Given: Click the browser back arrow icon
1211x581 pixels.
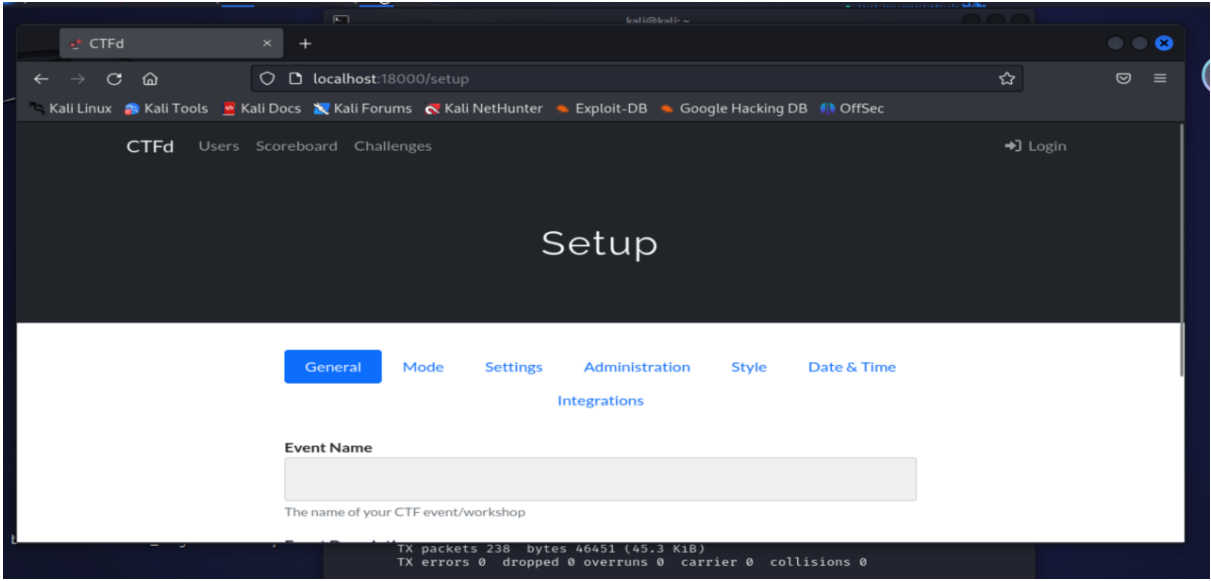Looking at the screenshot, I should click(42, 79).
